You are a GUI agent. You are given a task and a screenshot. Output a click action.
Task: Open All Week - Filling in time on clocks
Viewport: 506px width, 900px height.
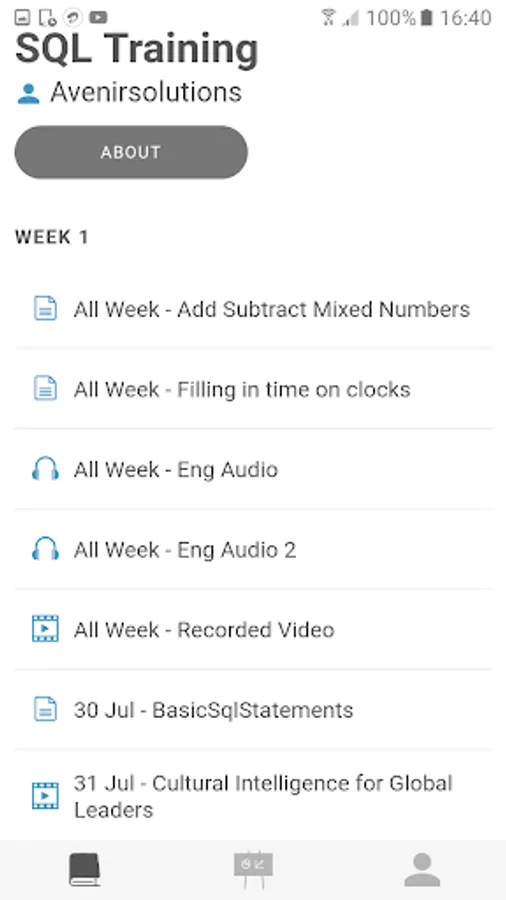253,389
